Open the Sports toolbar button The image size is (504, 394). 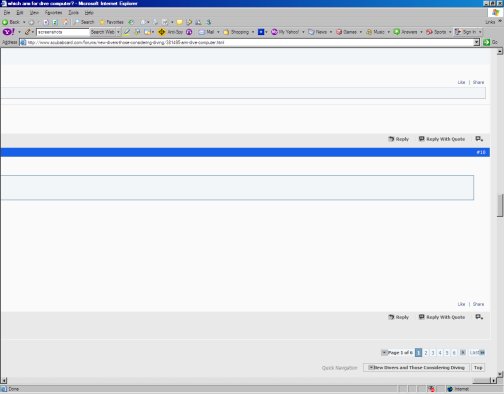point(436,32)
